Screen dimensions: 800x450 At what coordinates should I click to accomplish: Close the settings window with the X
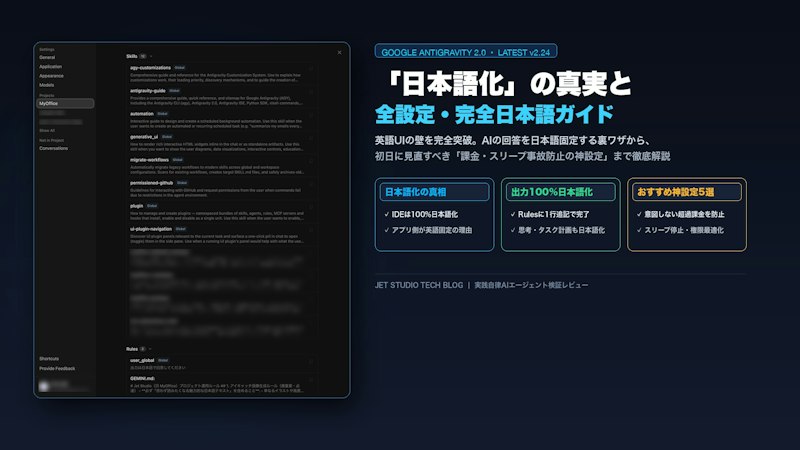(x=339, y=53)
